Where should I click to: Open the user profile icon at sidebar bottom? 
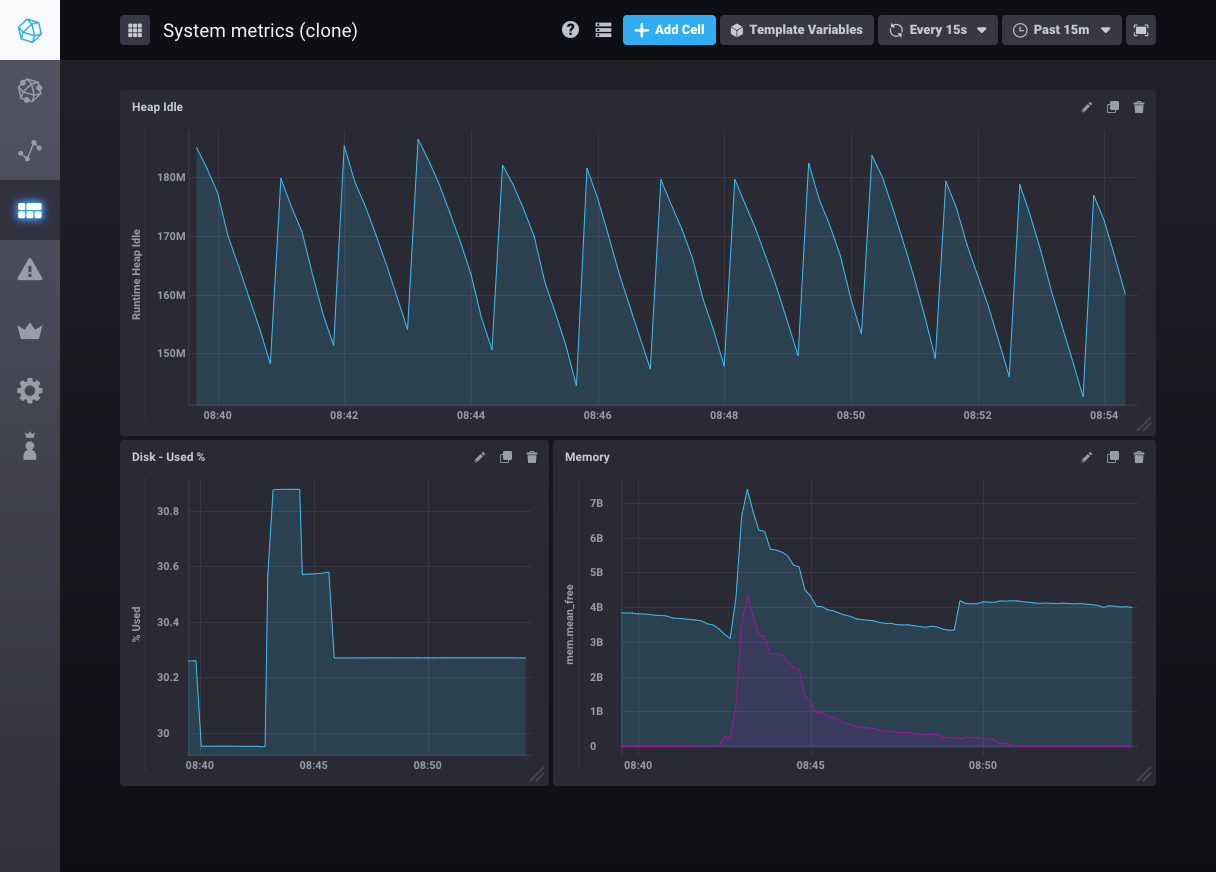[x=30, y=447]
